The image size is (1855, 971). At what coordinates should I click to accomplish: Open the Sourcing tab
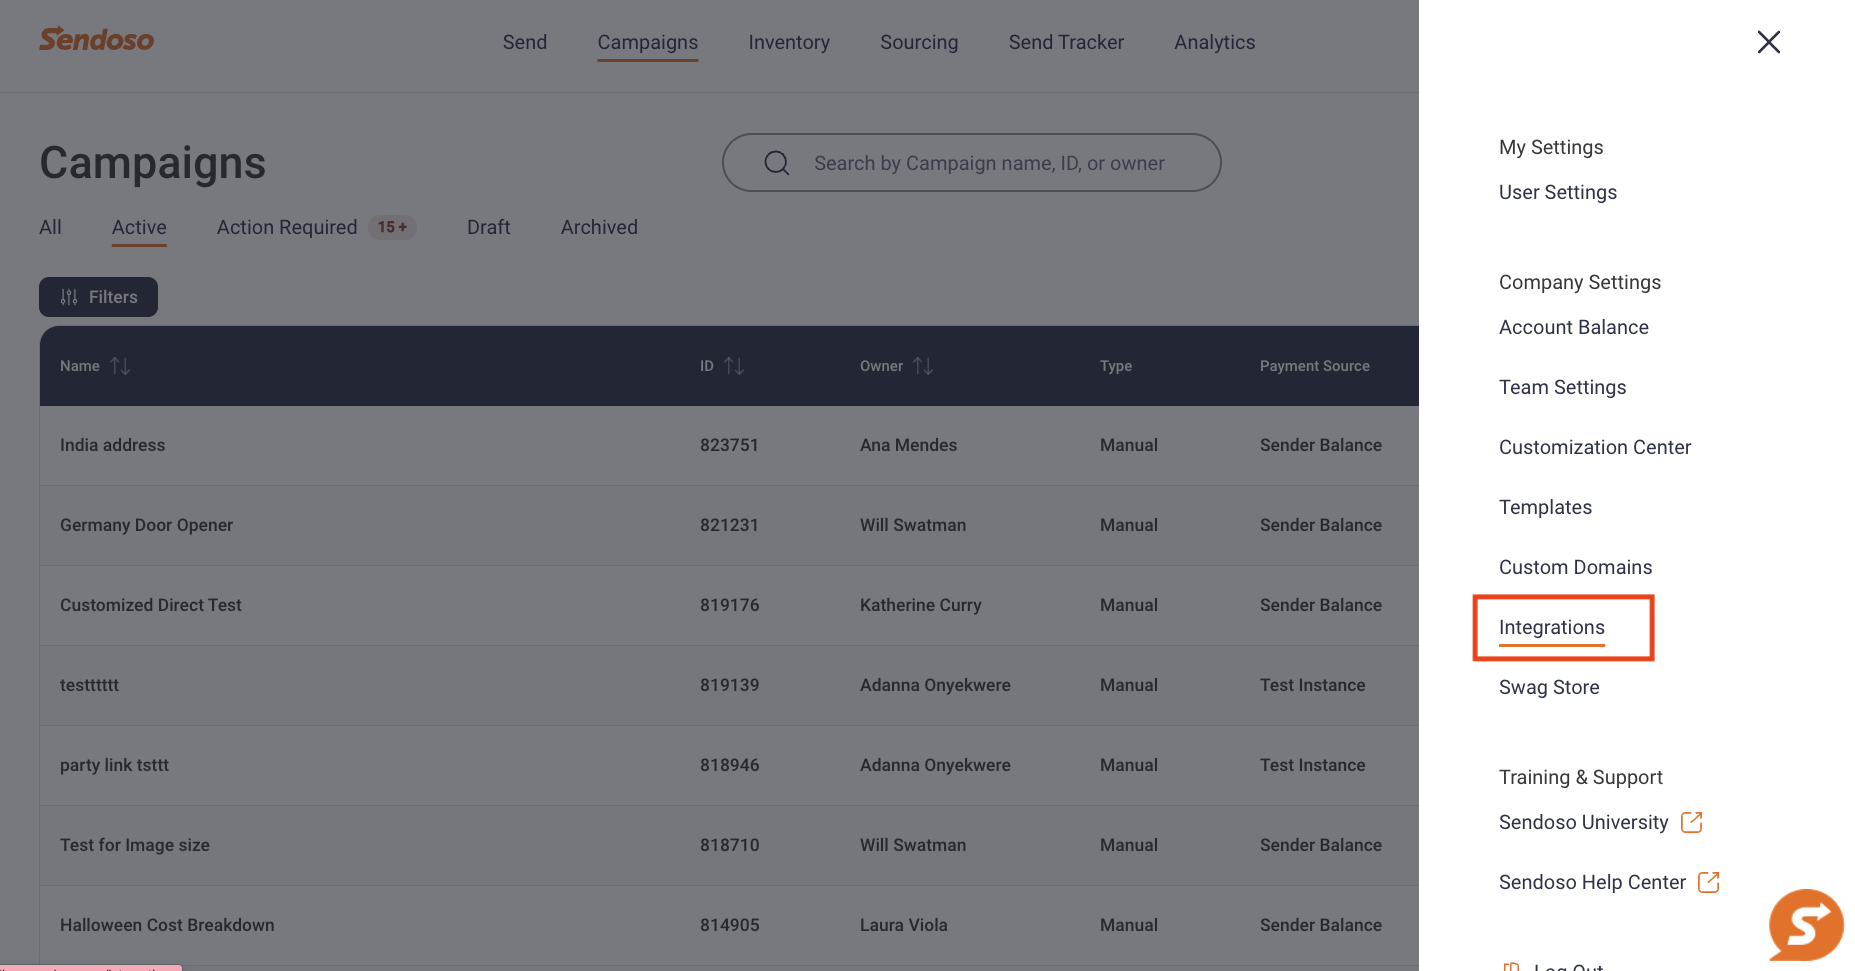pyautogui.click(x=919, y=42)
